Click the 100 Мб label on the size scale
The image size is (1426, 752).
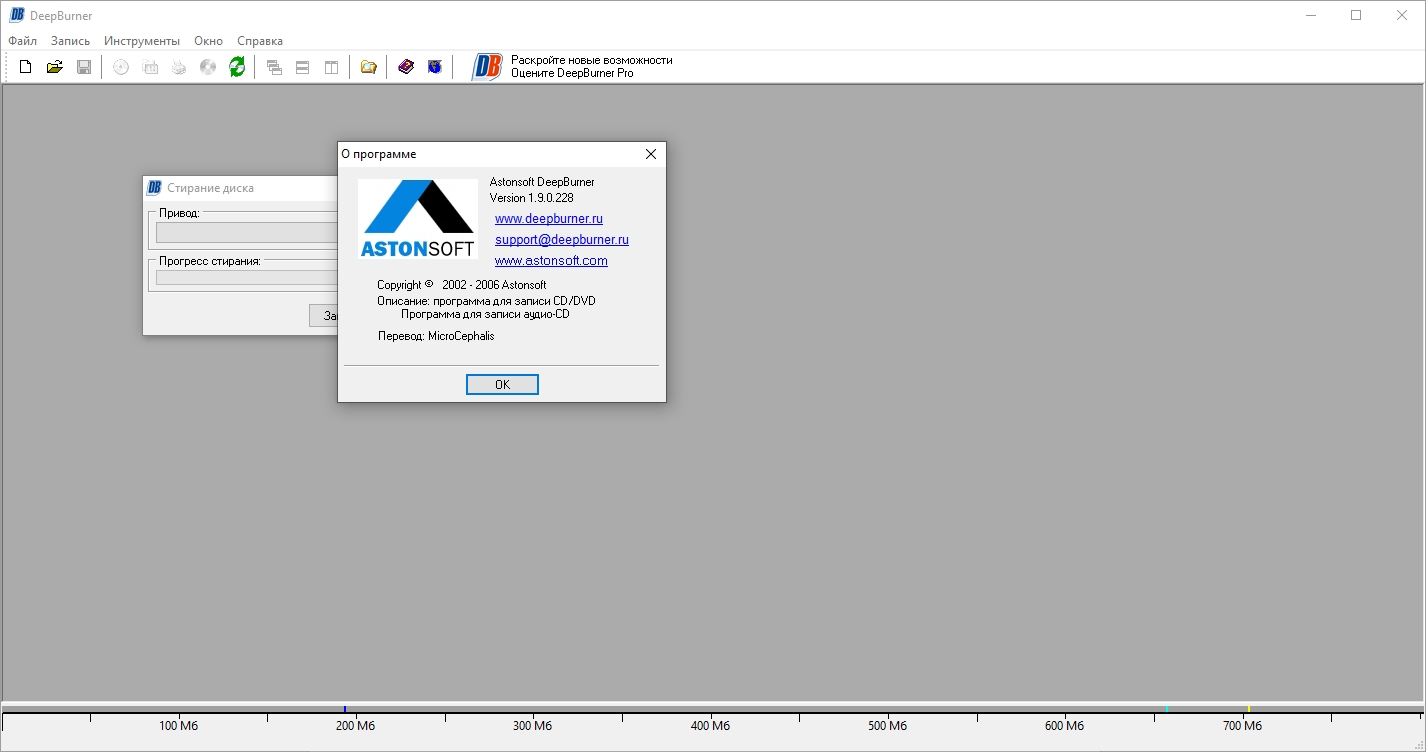click(x=179, y=726)
